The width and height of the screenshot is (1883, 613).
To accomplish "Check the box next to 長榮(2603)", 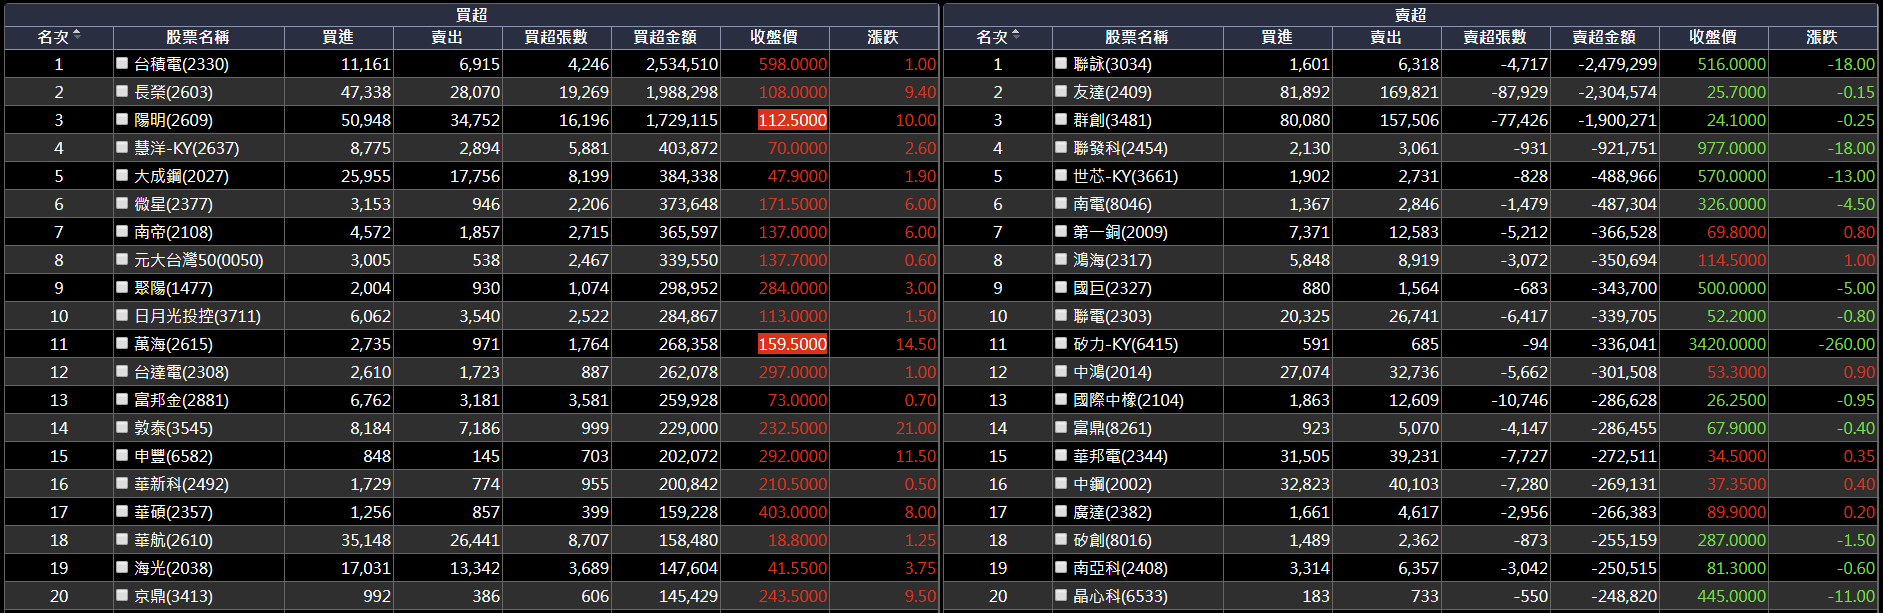I will 122,91.
